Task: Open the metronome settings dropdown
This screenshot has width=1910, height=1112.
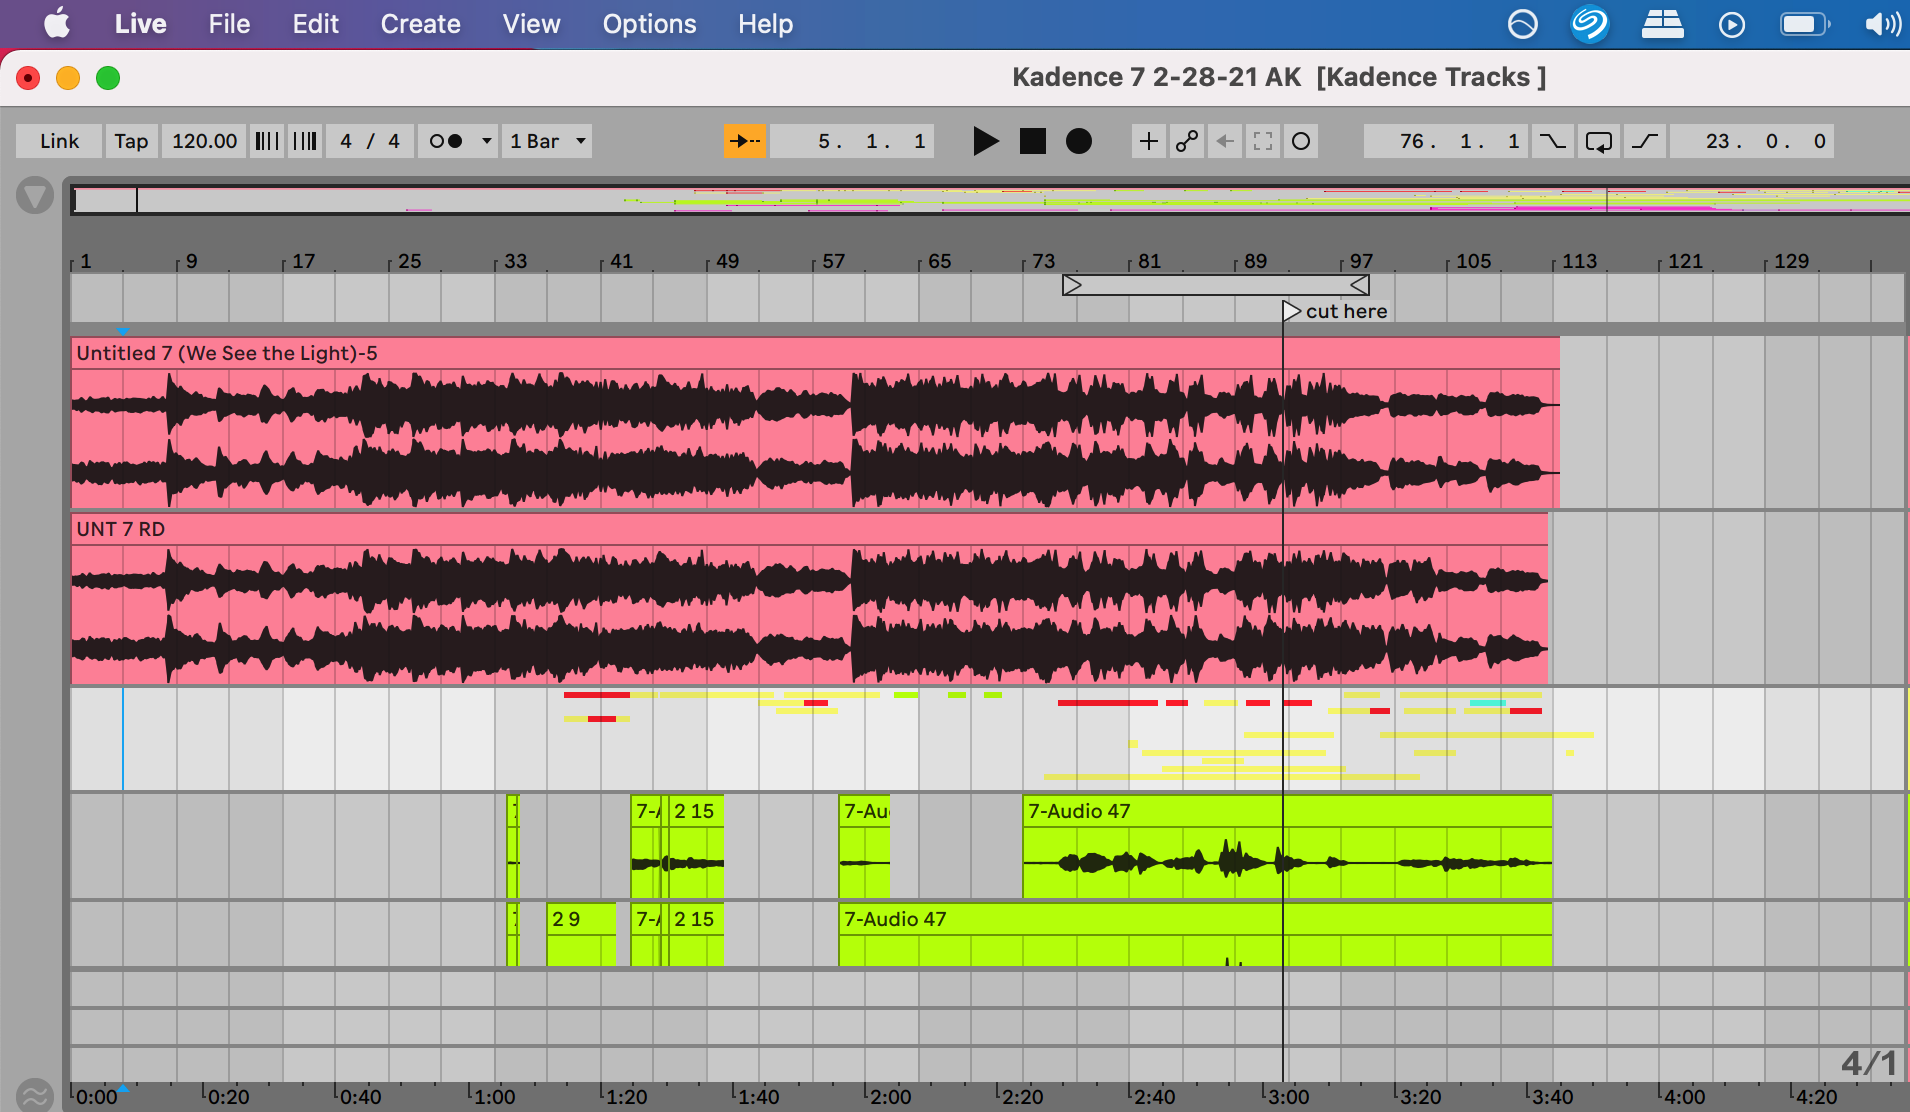Action: click(485, 141)
